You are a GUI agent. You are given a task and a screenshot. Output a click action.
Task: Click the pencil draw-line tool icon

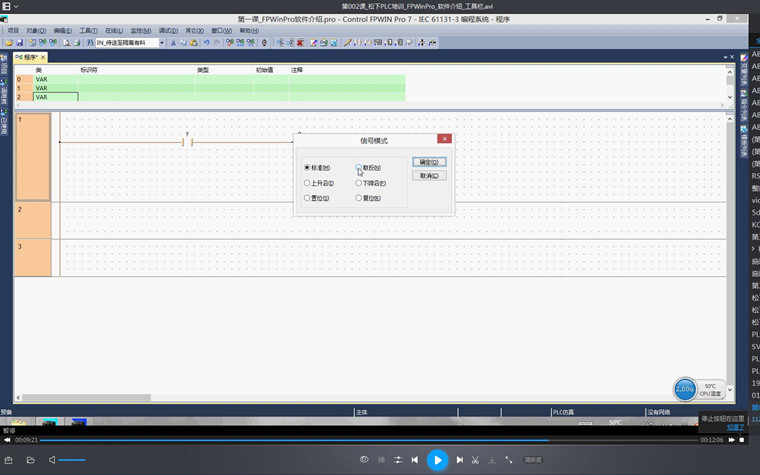348,43
